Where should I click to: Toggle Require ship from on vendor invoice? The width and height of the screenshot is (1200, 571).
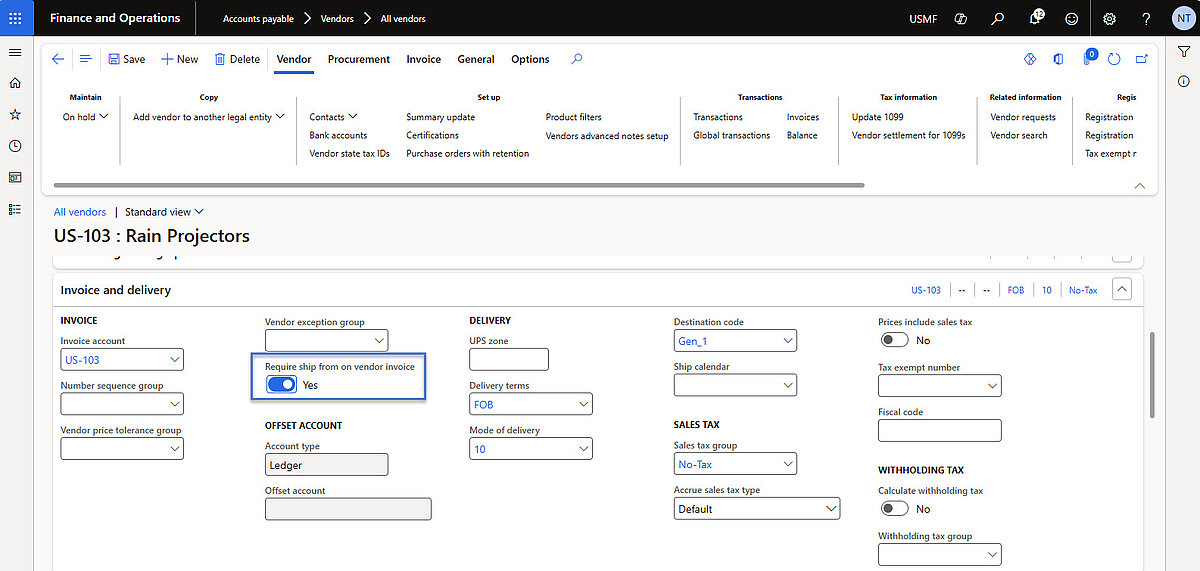pyautogui.click(x=282, y=384)
